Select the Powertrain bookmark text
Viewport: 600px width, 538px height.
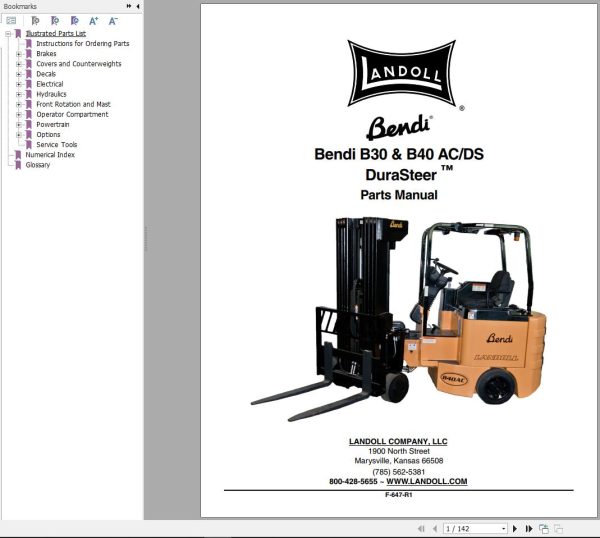53,125
